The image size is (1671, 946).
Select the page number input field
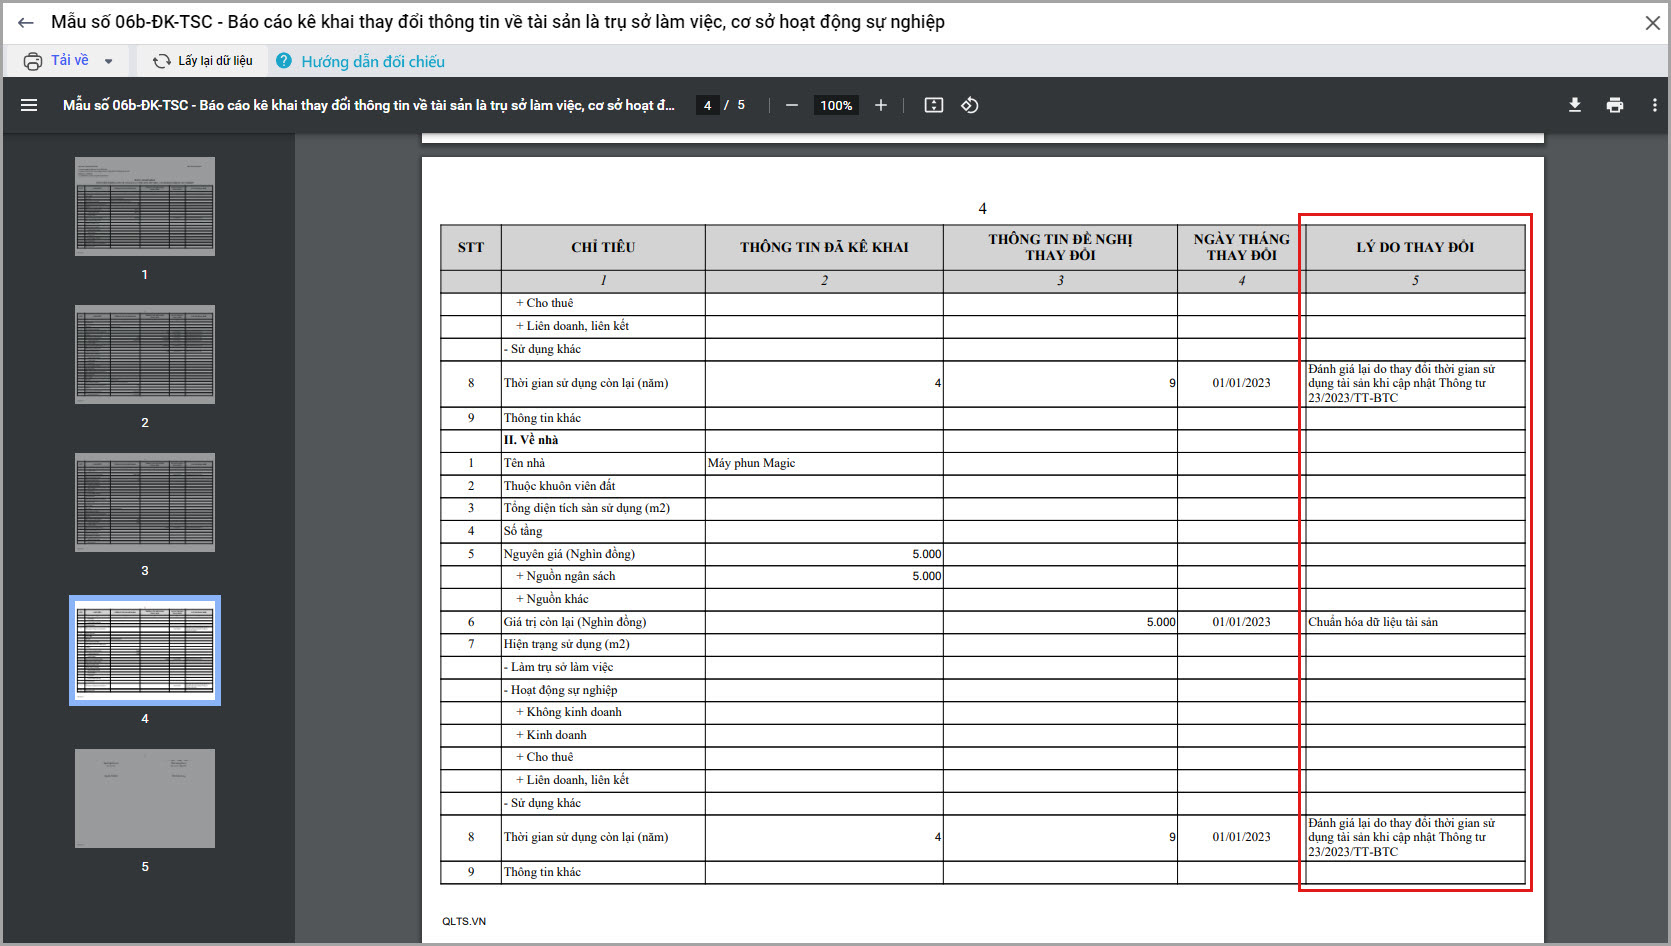point(707,105)
